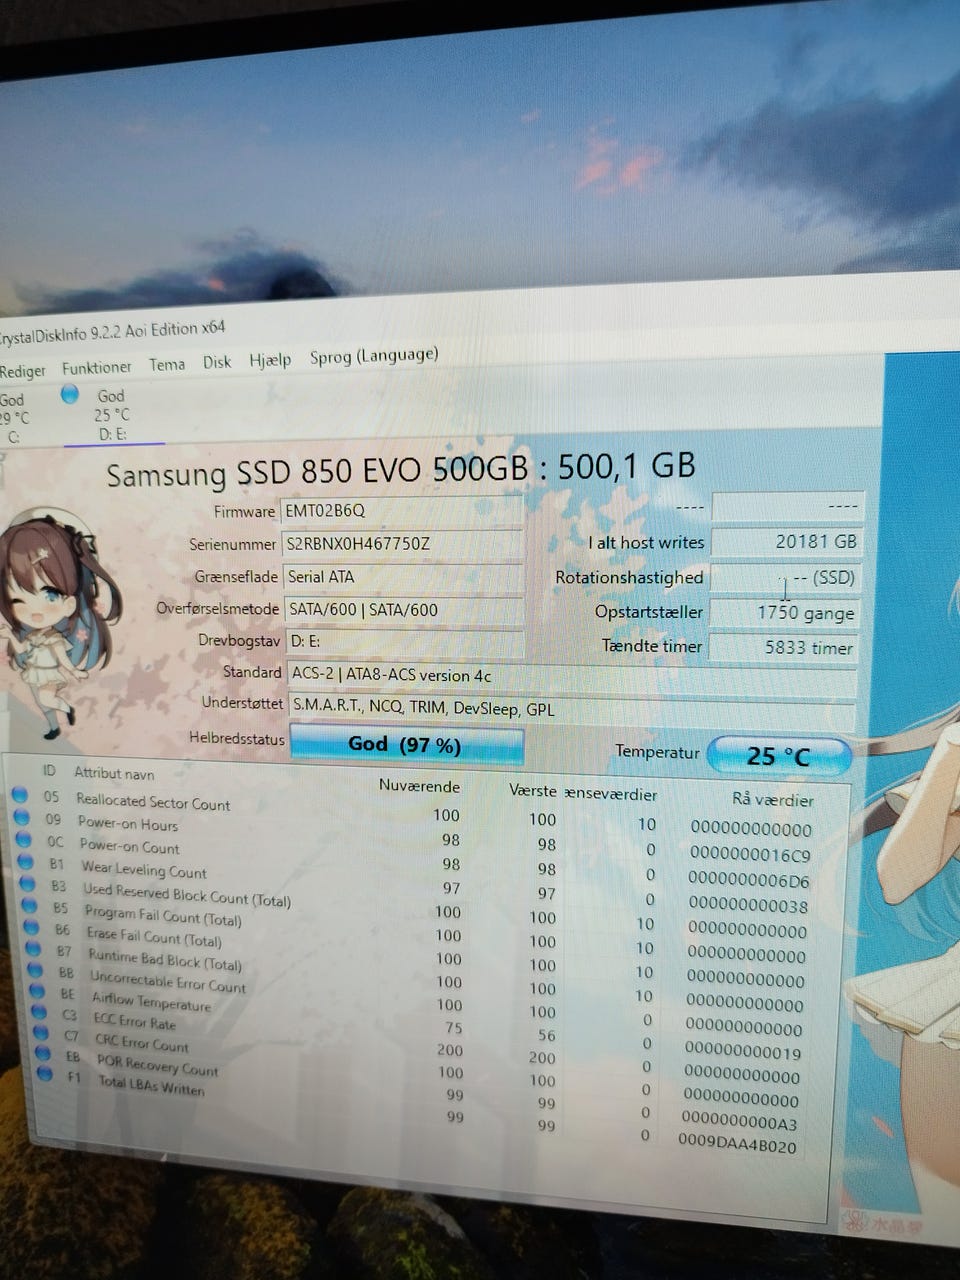Open the Disk menu
960x1280 pixels.
point(217,362)
